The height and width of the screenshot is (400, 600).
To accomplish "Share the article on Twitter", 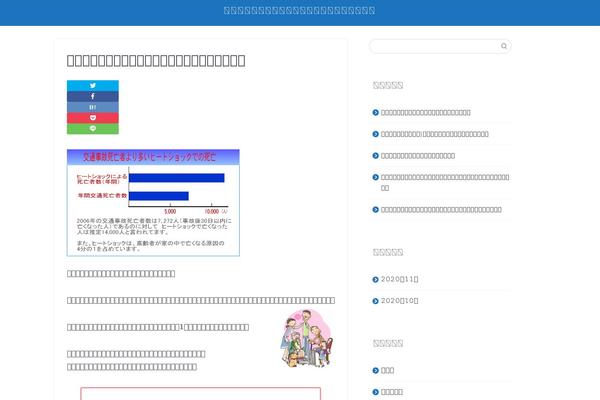I will (x=93, y=86).
